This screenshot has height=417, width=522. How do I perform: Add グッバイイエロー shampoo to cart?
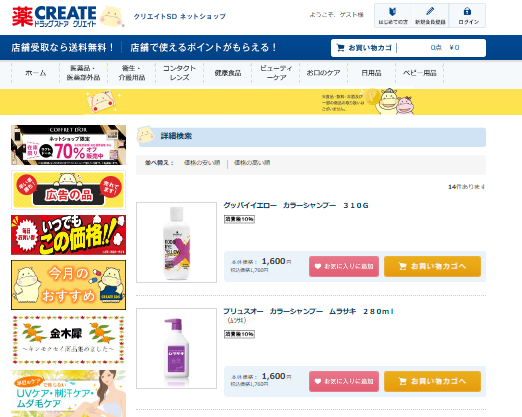(432, 266)
